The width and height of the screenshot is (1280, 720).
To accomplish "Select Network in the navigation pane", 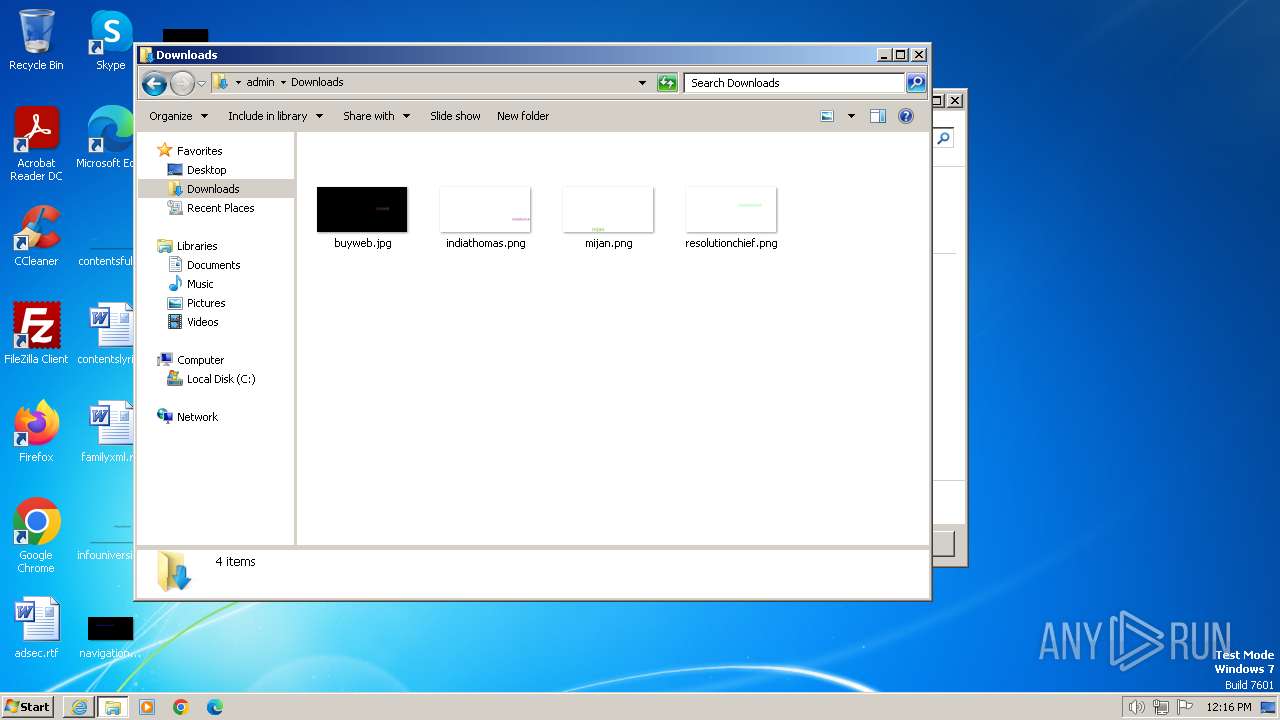I will pos(197,417).
